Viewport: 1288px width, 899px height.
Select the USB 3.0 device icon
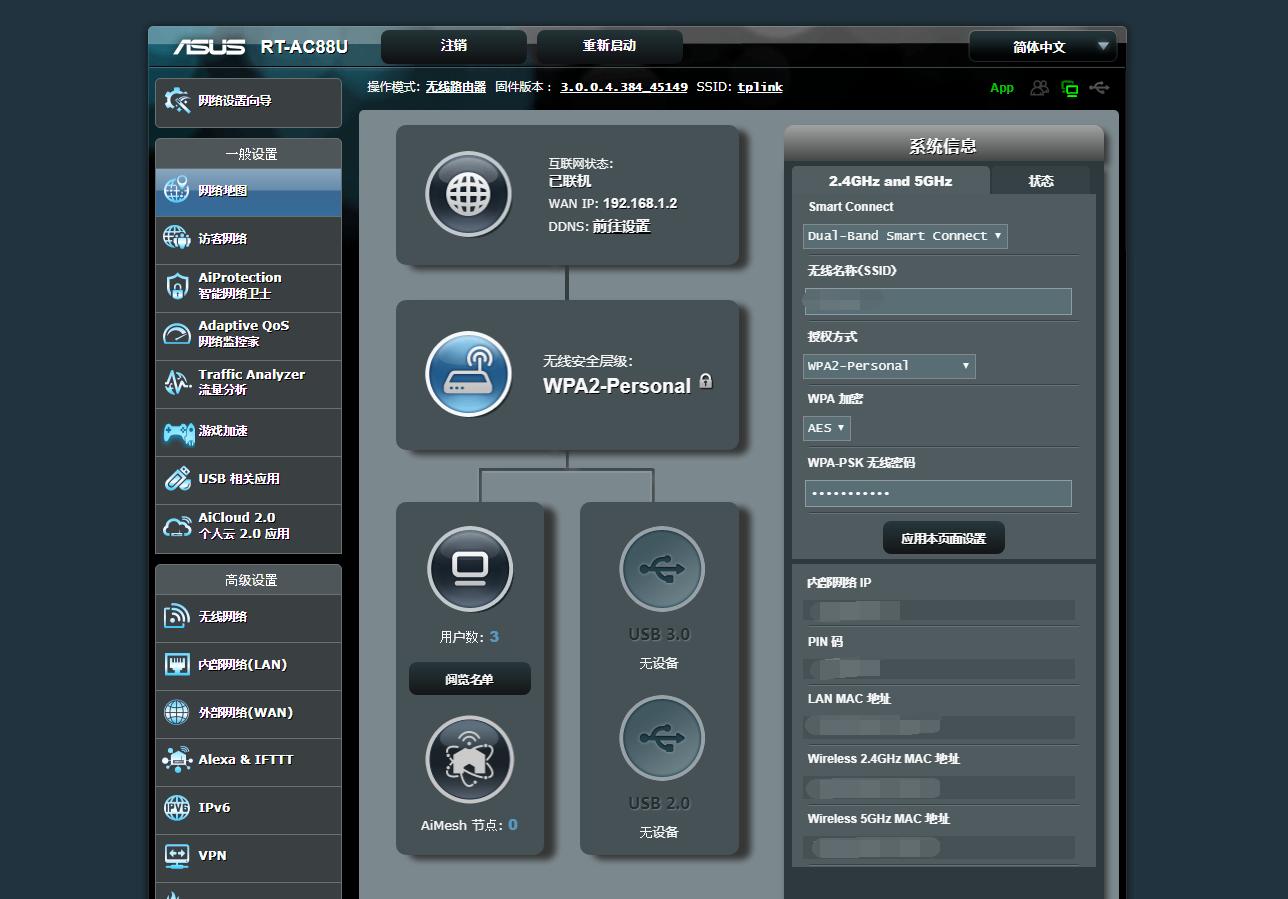pyautogui.click(x=661, y=569)
